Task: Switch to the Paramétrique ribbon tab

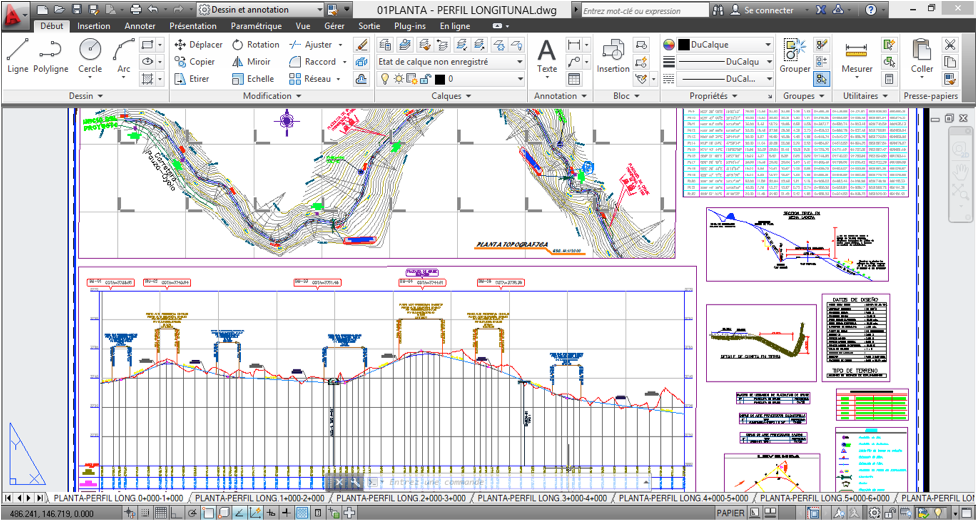Action: click(x=256, y=26)
